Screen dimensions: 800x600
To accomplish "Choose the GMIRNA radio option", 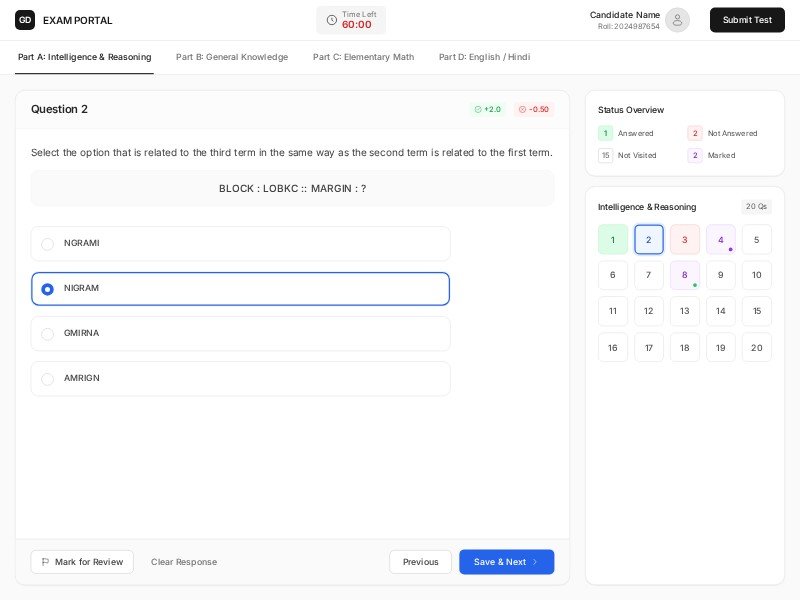I will 47,334.
